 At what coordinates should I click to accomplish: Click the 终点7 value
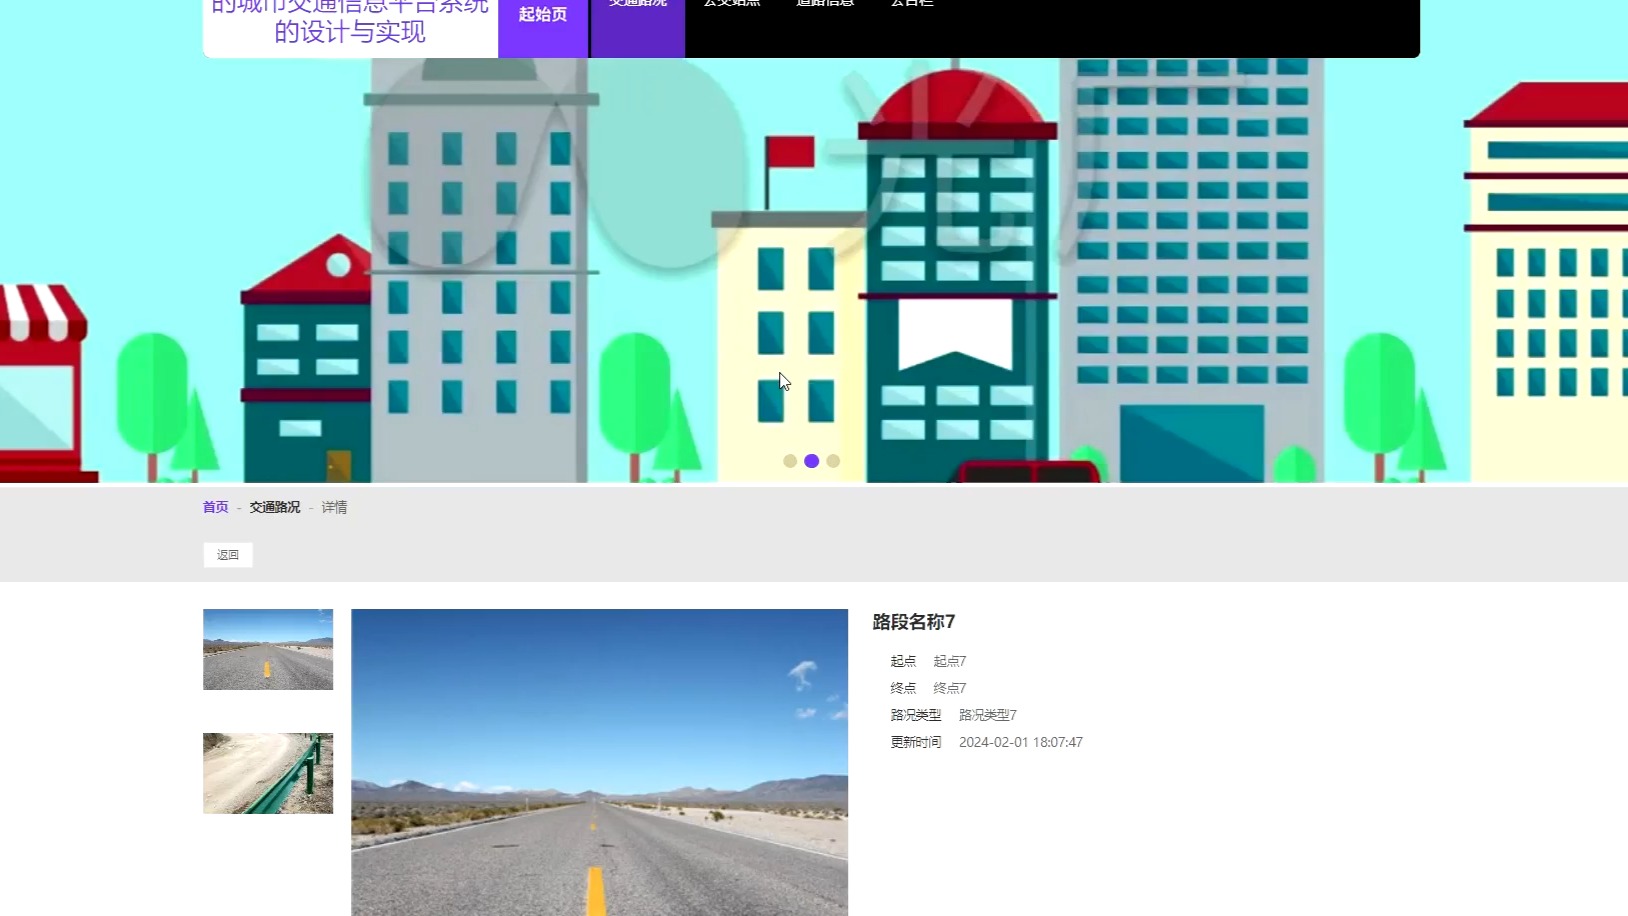pos(950,688)
